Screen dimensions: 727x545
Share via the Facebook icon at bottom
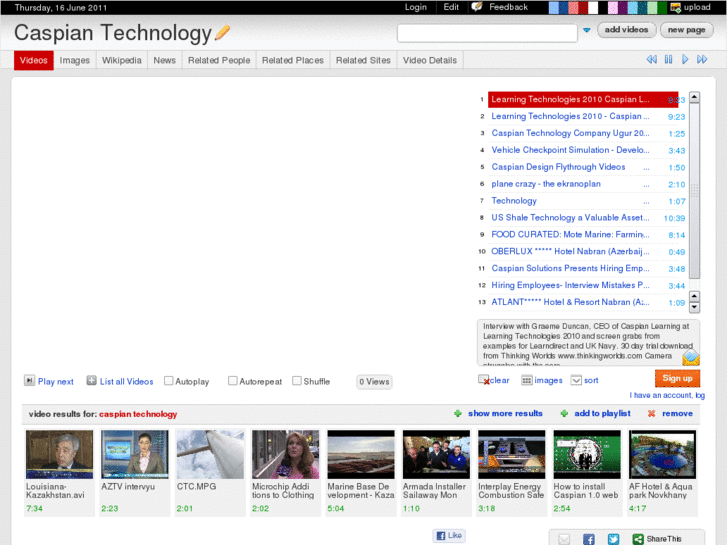click(x=589, y=539)
